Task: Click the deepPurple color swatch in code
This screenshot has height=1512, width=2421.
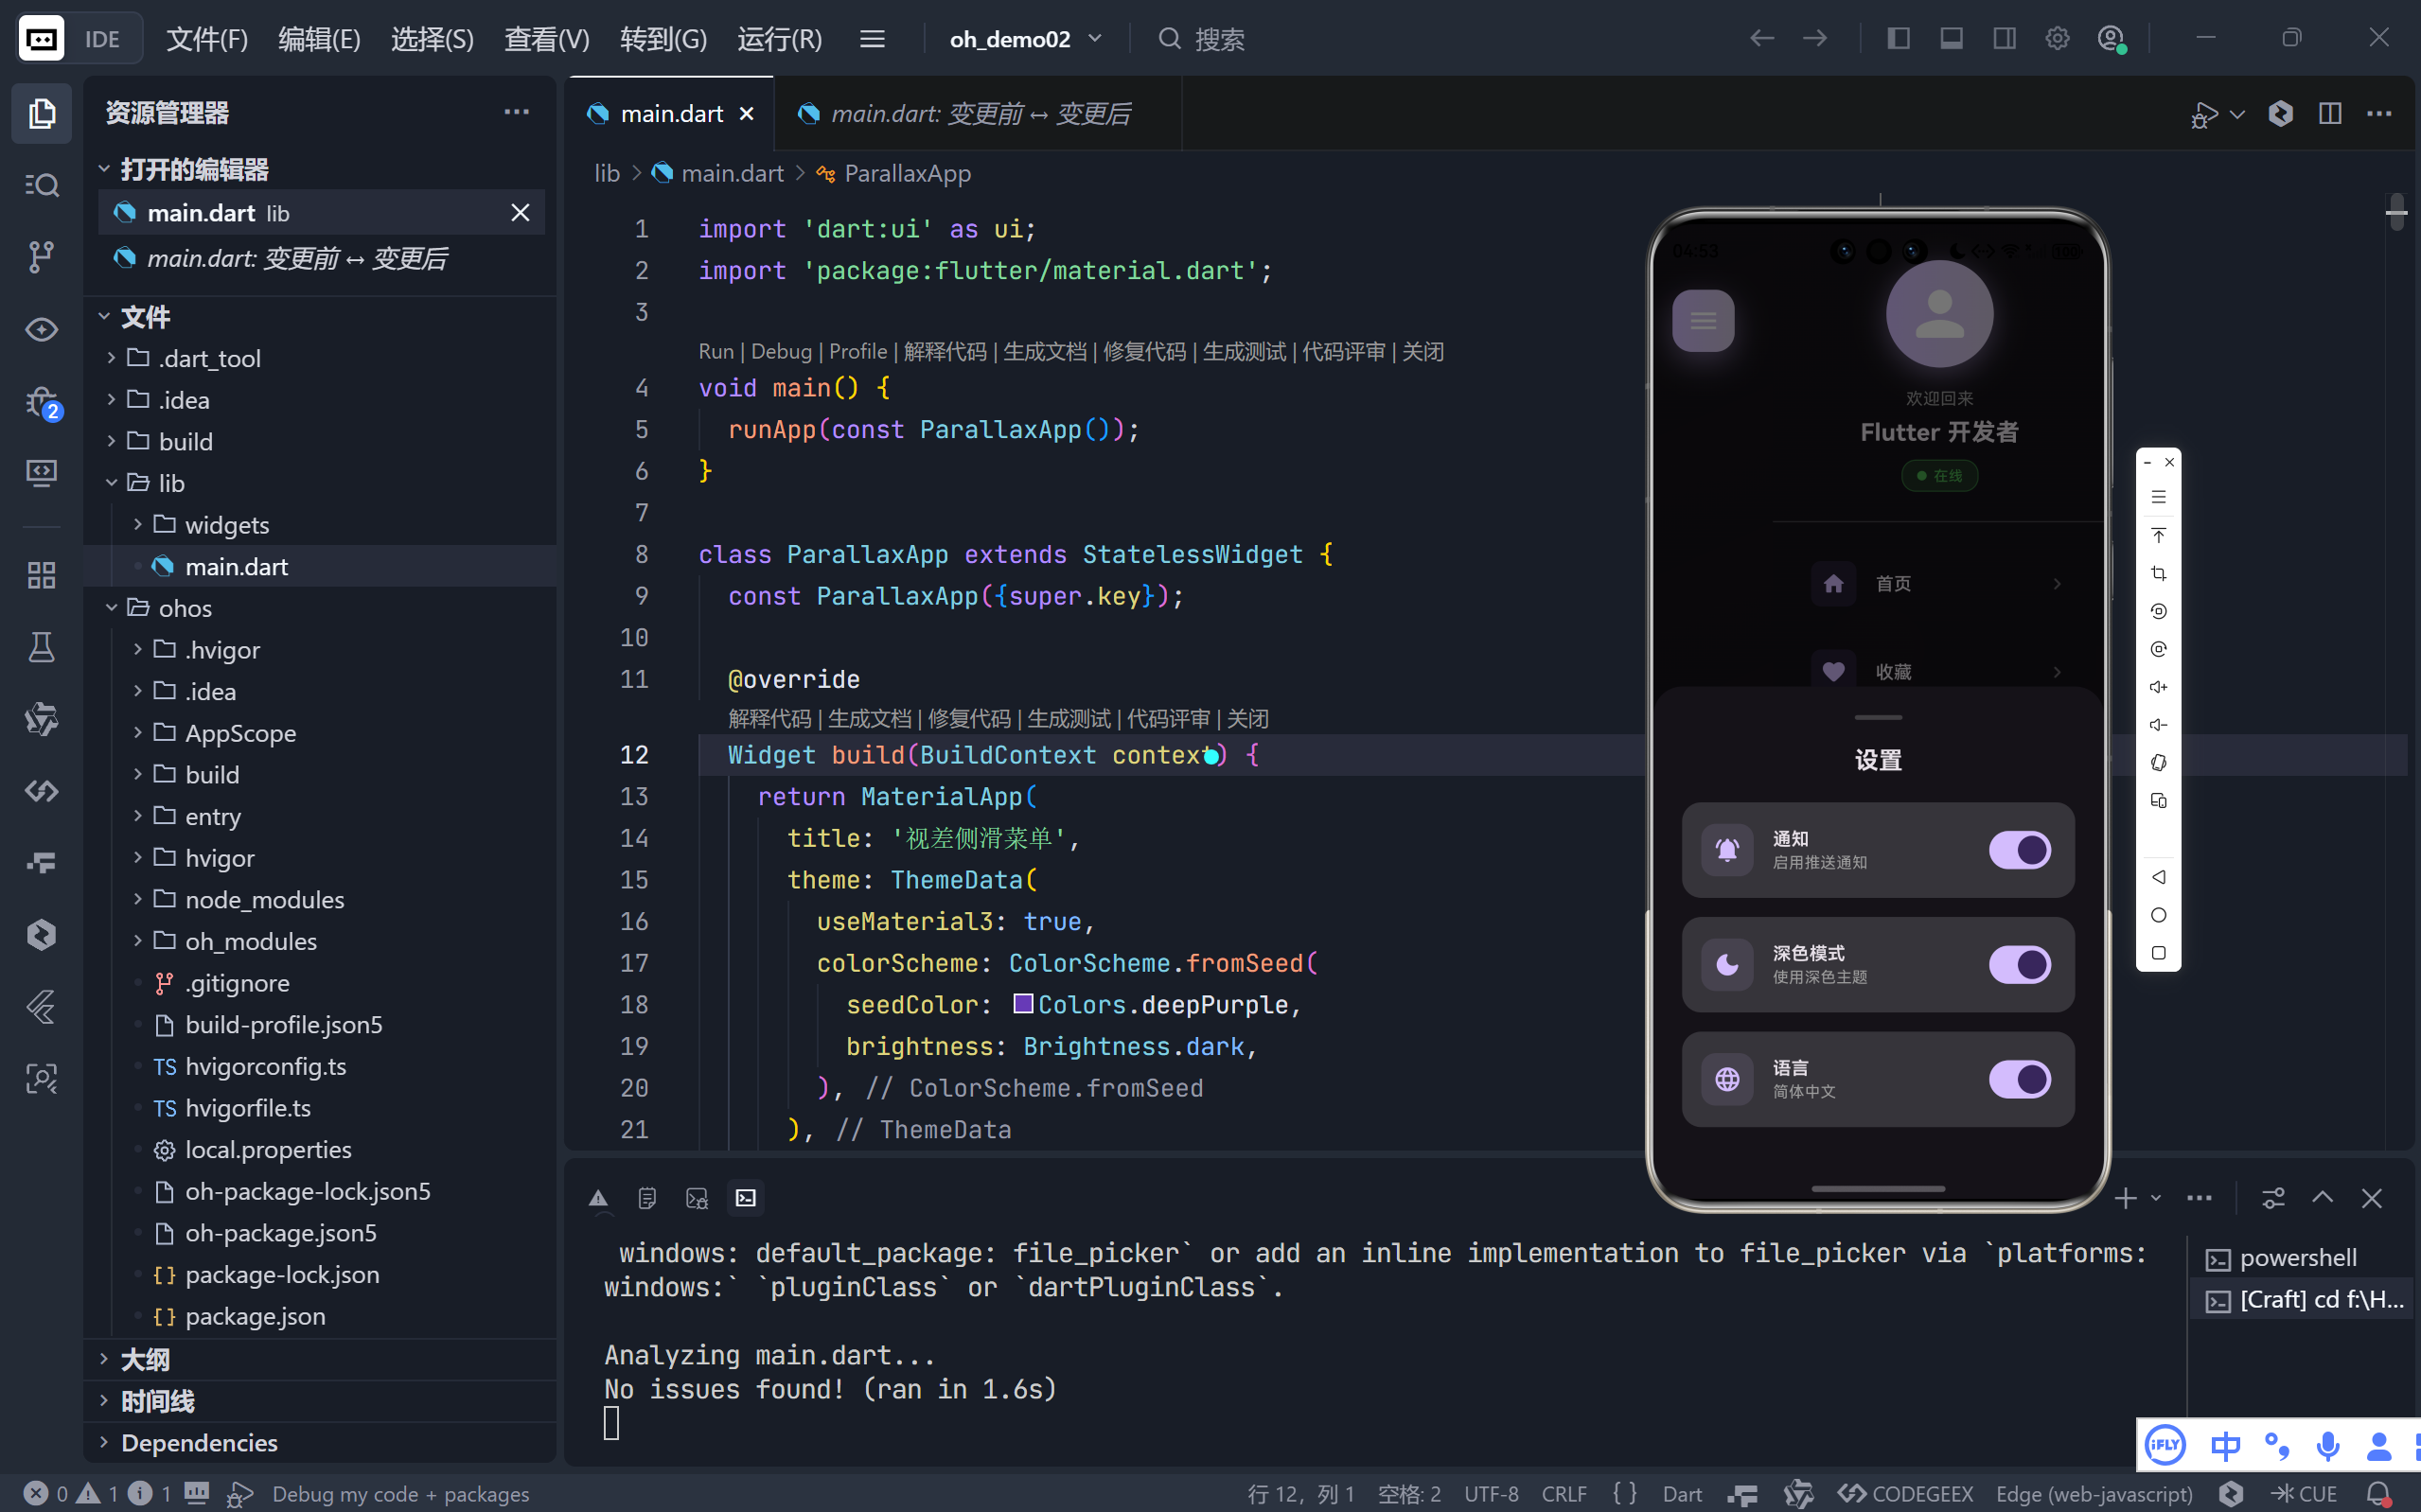Action: pos(1022,1003)
